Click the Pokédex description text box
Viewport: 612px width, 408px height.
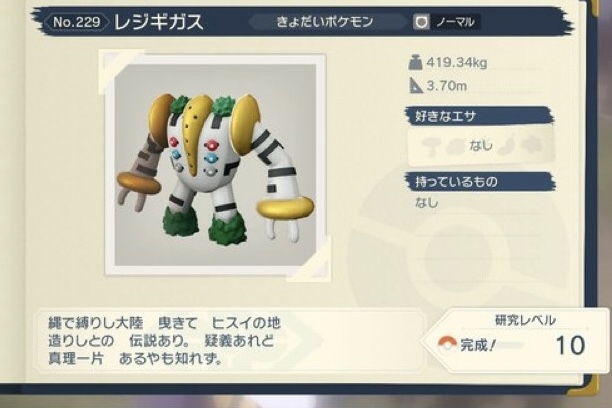pos(231,340)
